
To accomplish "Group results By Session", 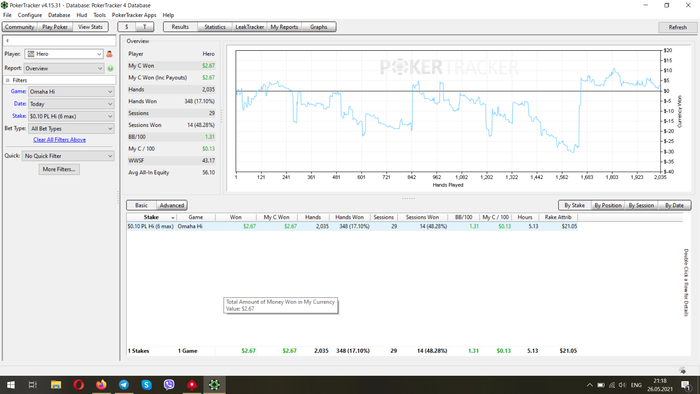I will point(641,206).
